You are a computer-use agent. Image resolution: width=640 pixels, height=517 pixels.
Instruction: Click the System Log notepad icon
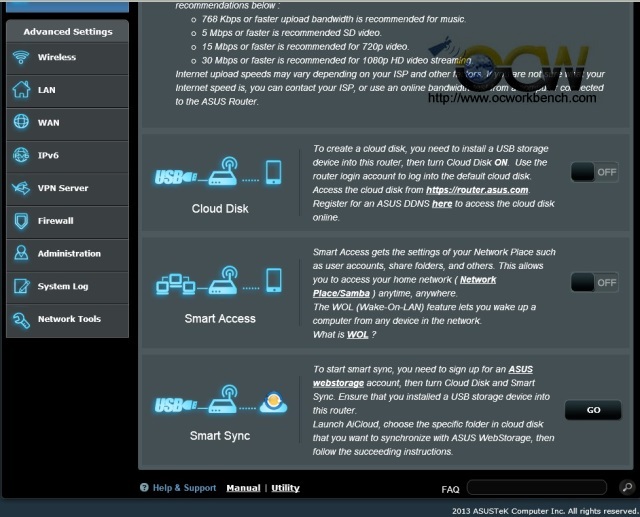(21, 286)
